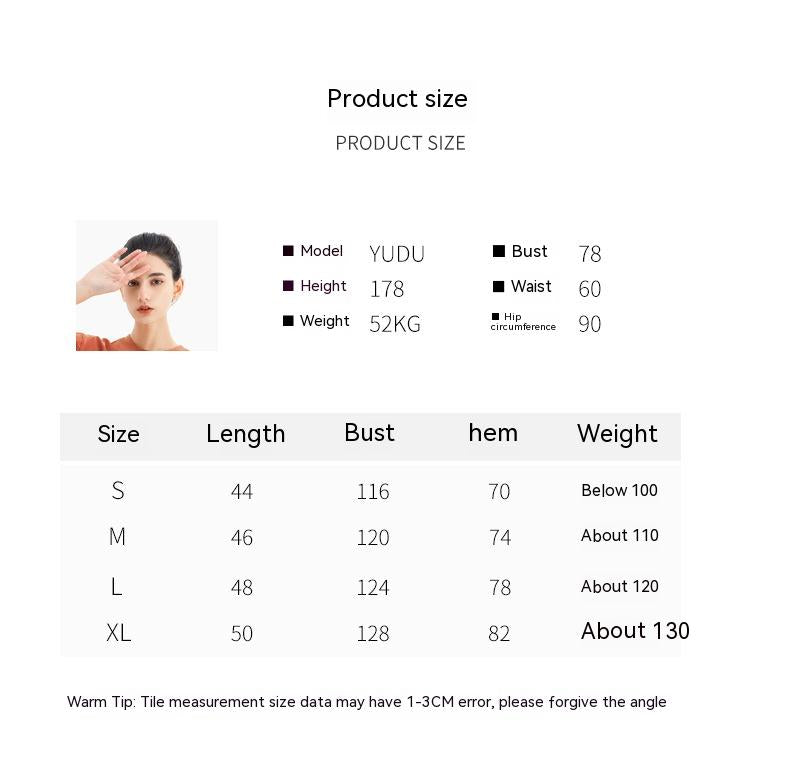Click the hem column header
This screenshot has height=774, width=800.
(493, 433)
